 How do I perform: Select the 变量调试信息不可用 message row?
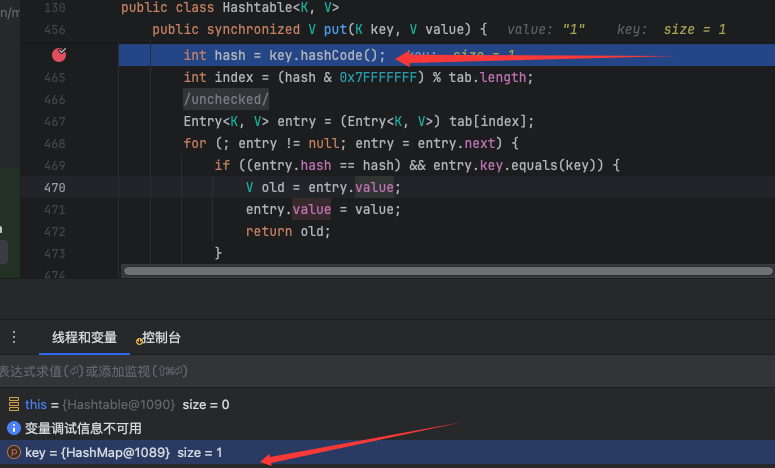(x=388, y=428)
